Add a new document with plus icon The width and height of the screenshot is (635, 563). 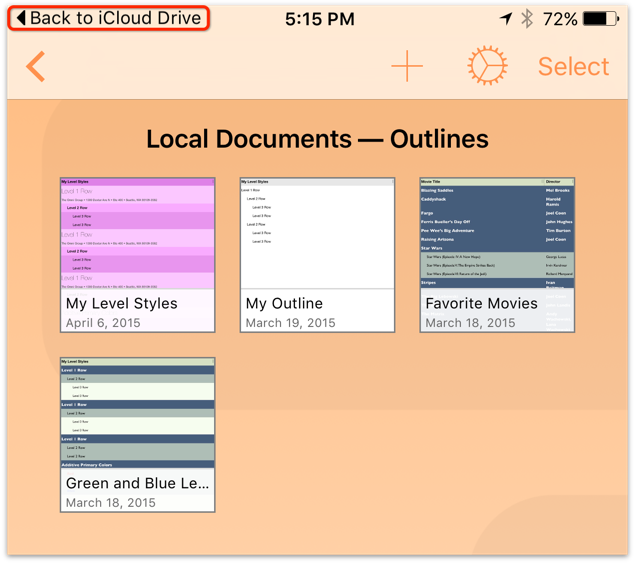pyautogui.click(x=407, y=66)
